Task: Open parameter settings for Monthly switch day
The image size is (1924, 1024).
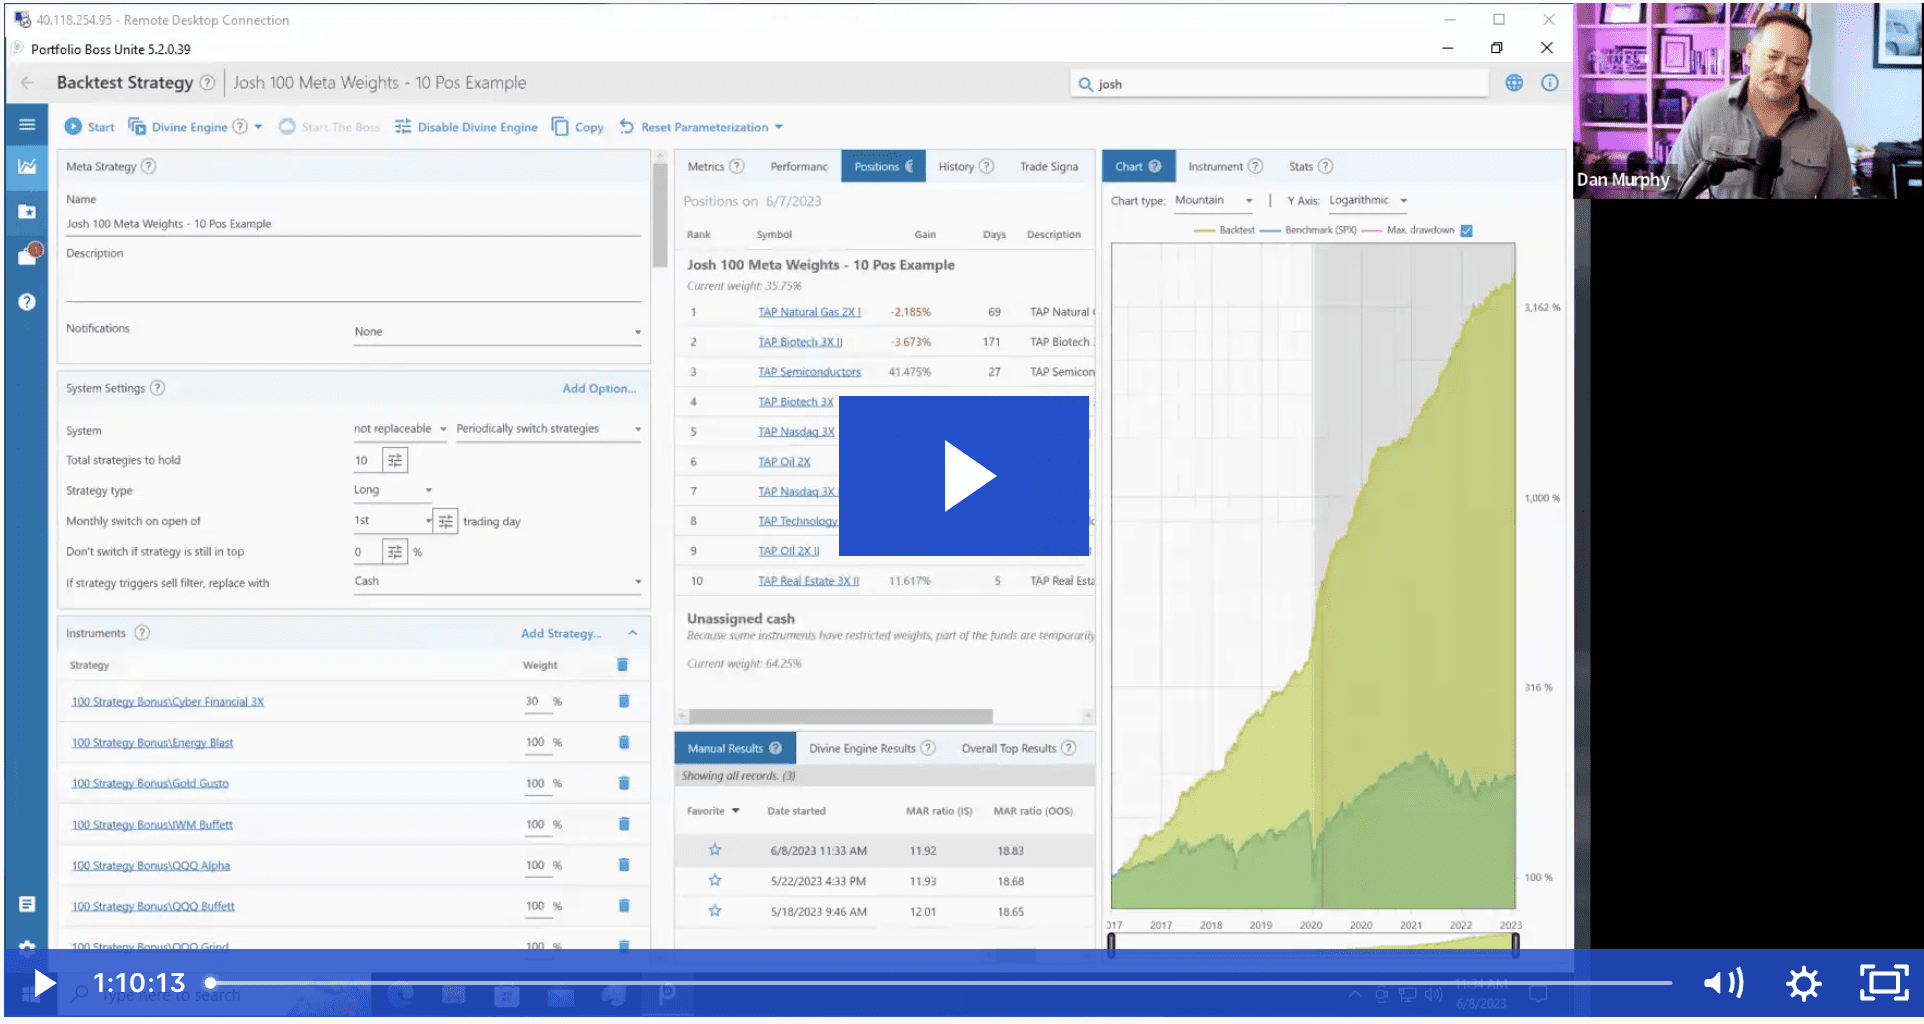Action: [x=445, y=521]
